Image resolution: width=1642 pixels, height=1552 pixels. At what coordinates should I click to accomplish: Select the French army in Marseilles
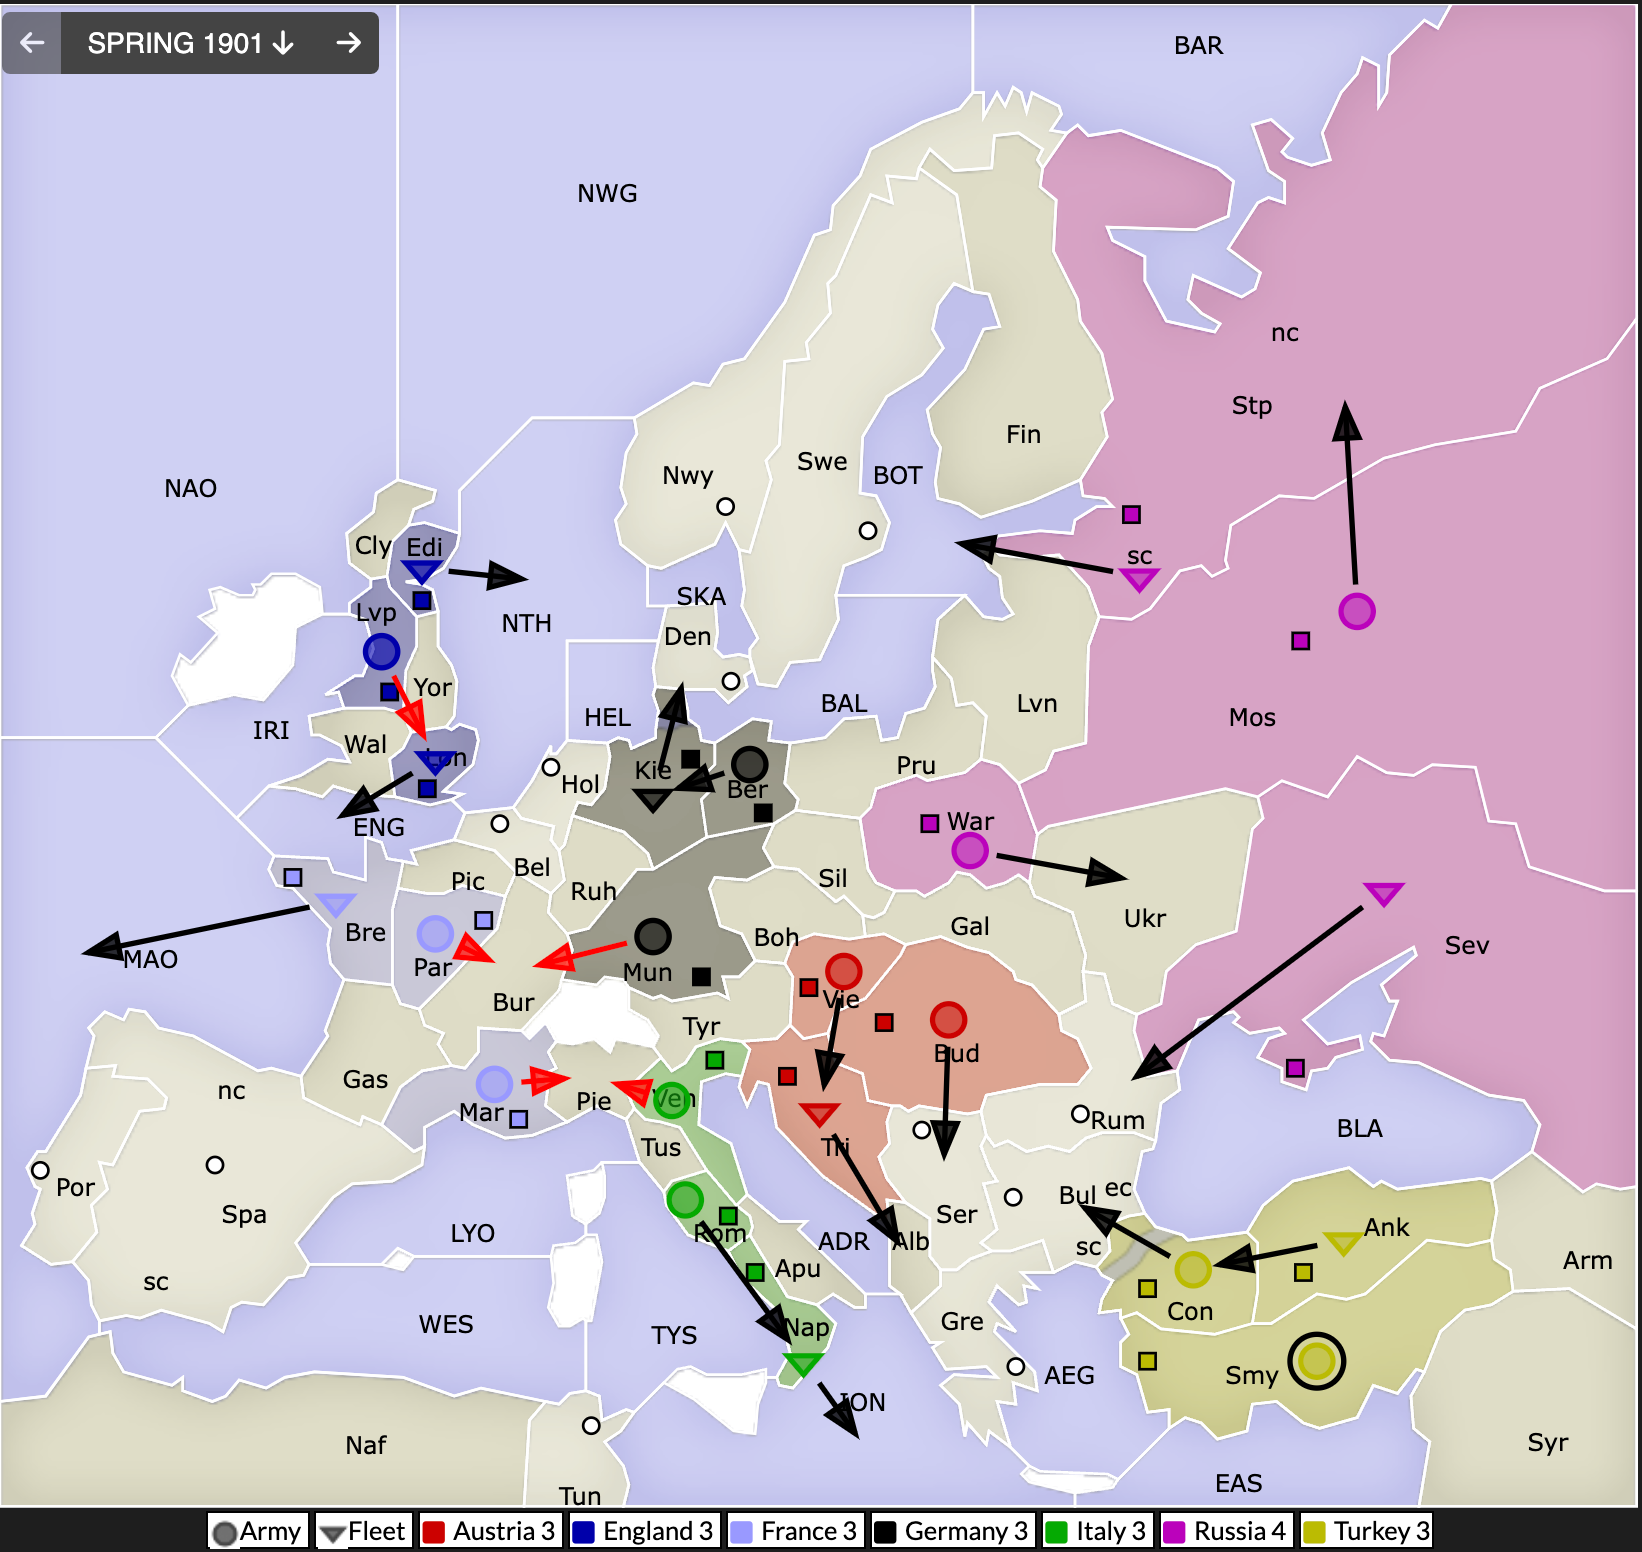pos(494,1083)
